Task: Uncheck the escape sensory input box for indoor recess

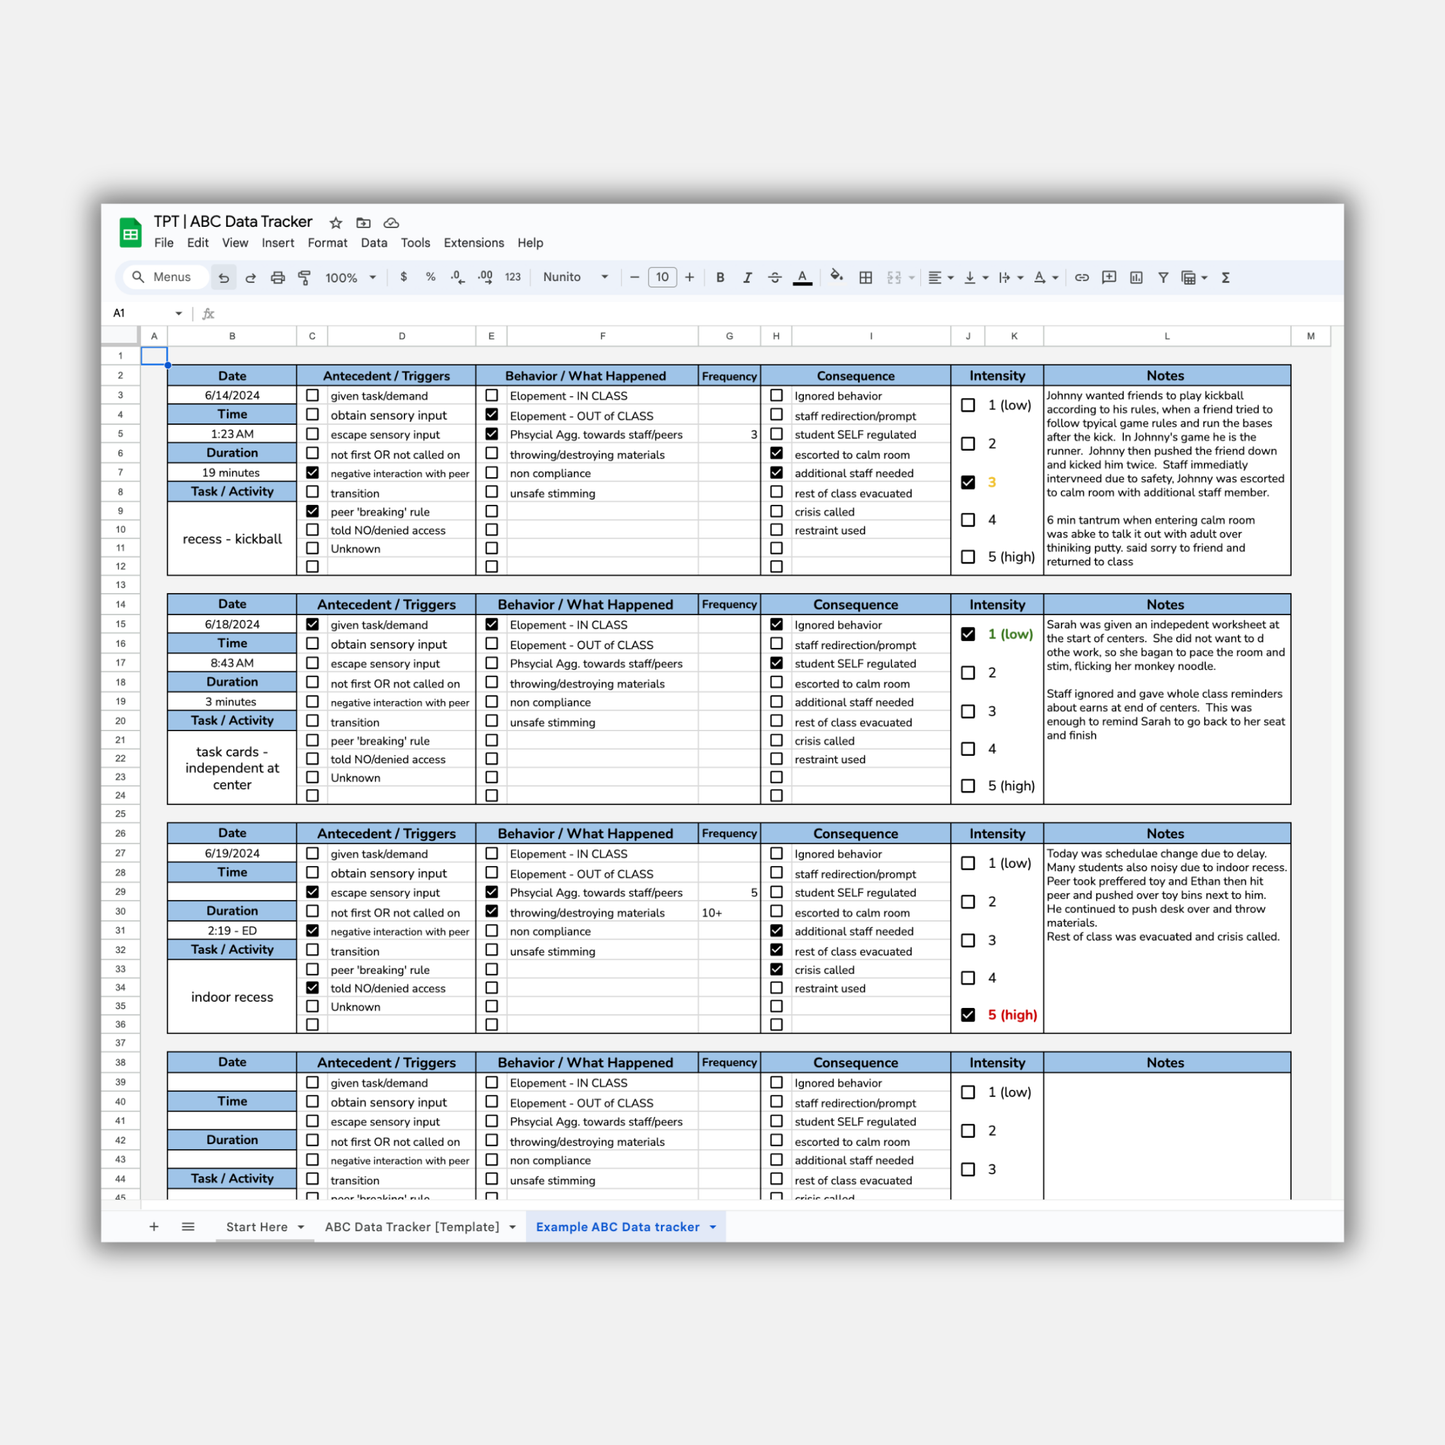Action: click(312, 892)
